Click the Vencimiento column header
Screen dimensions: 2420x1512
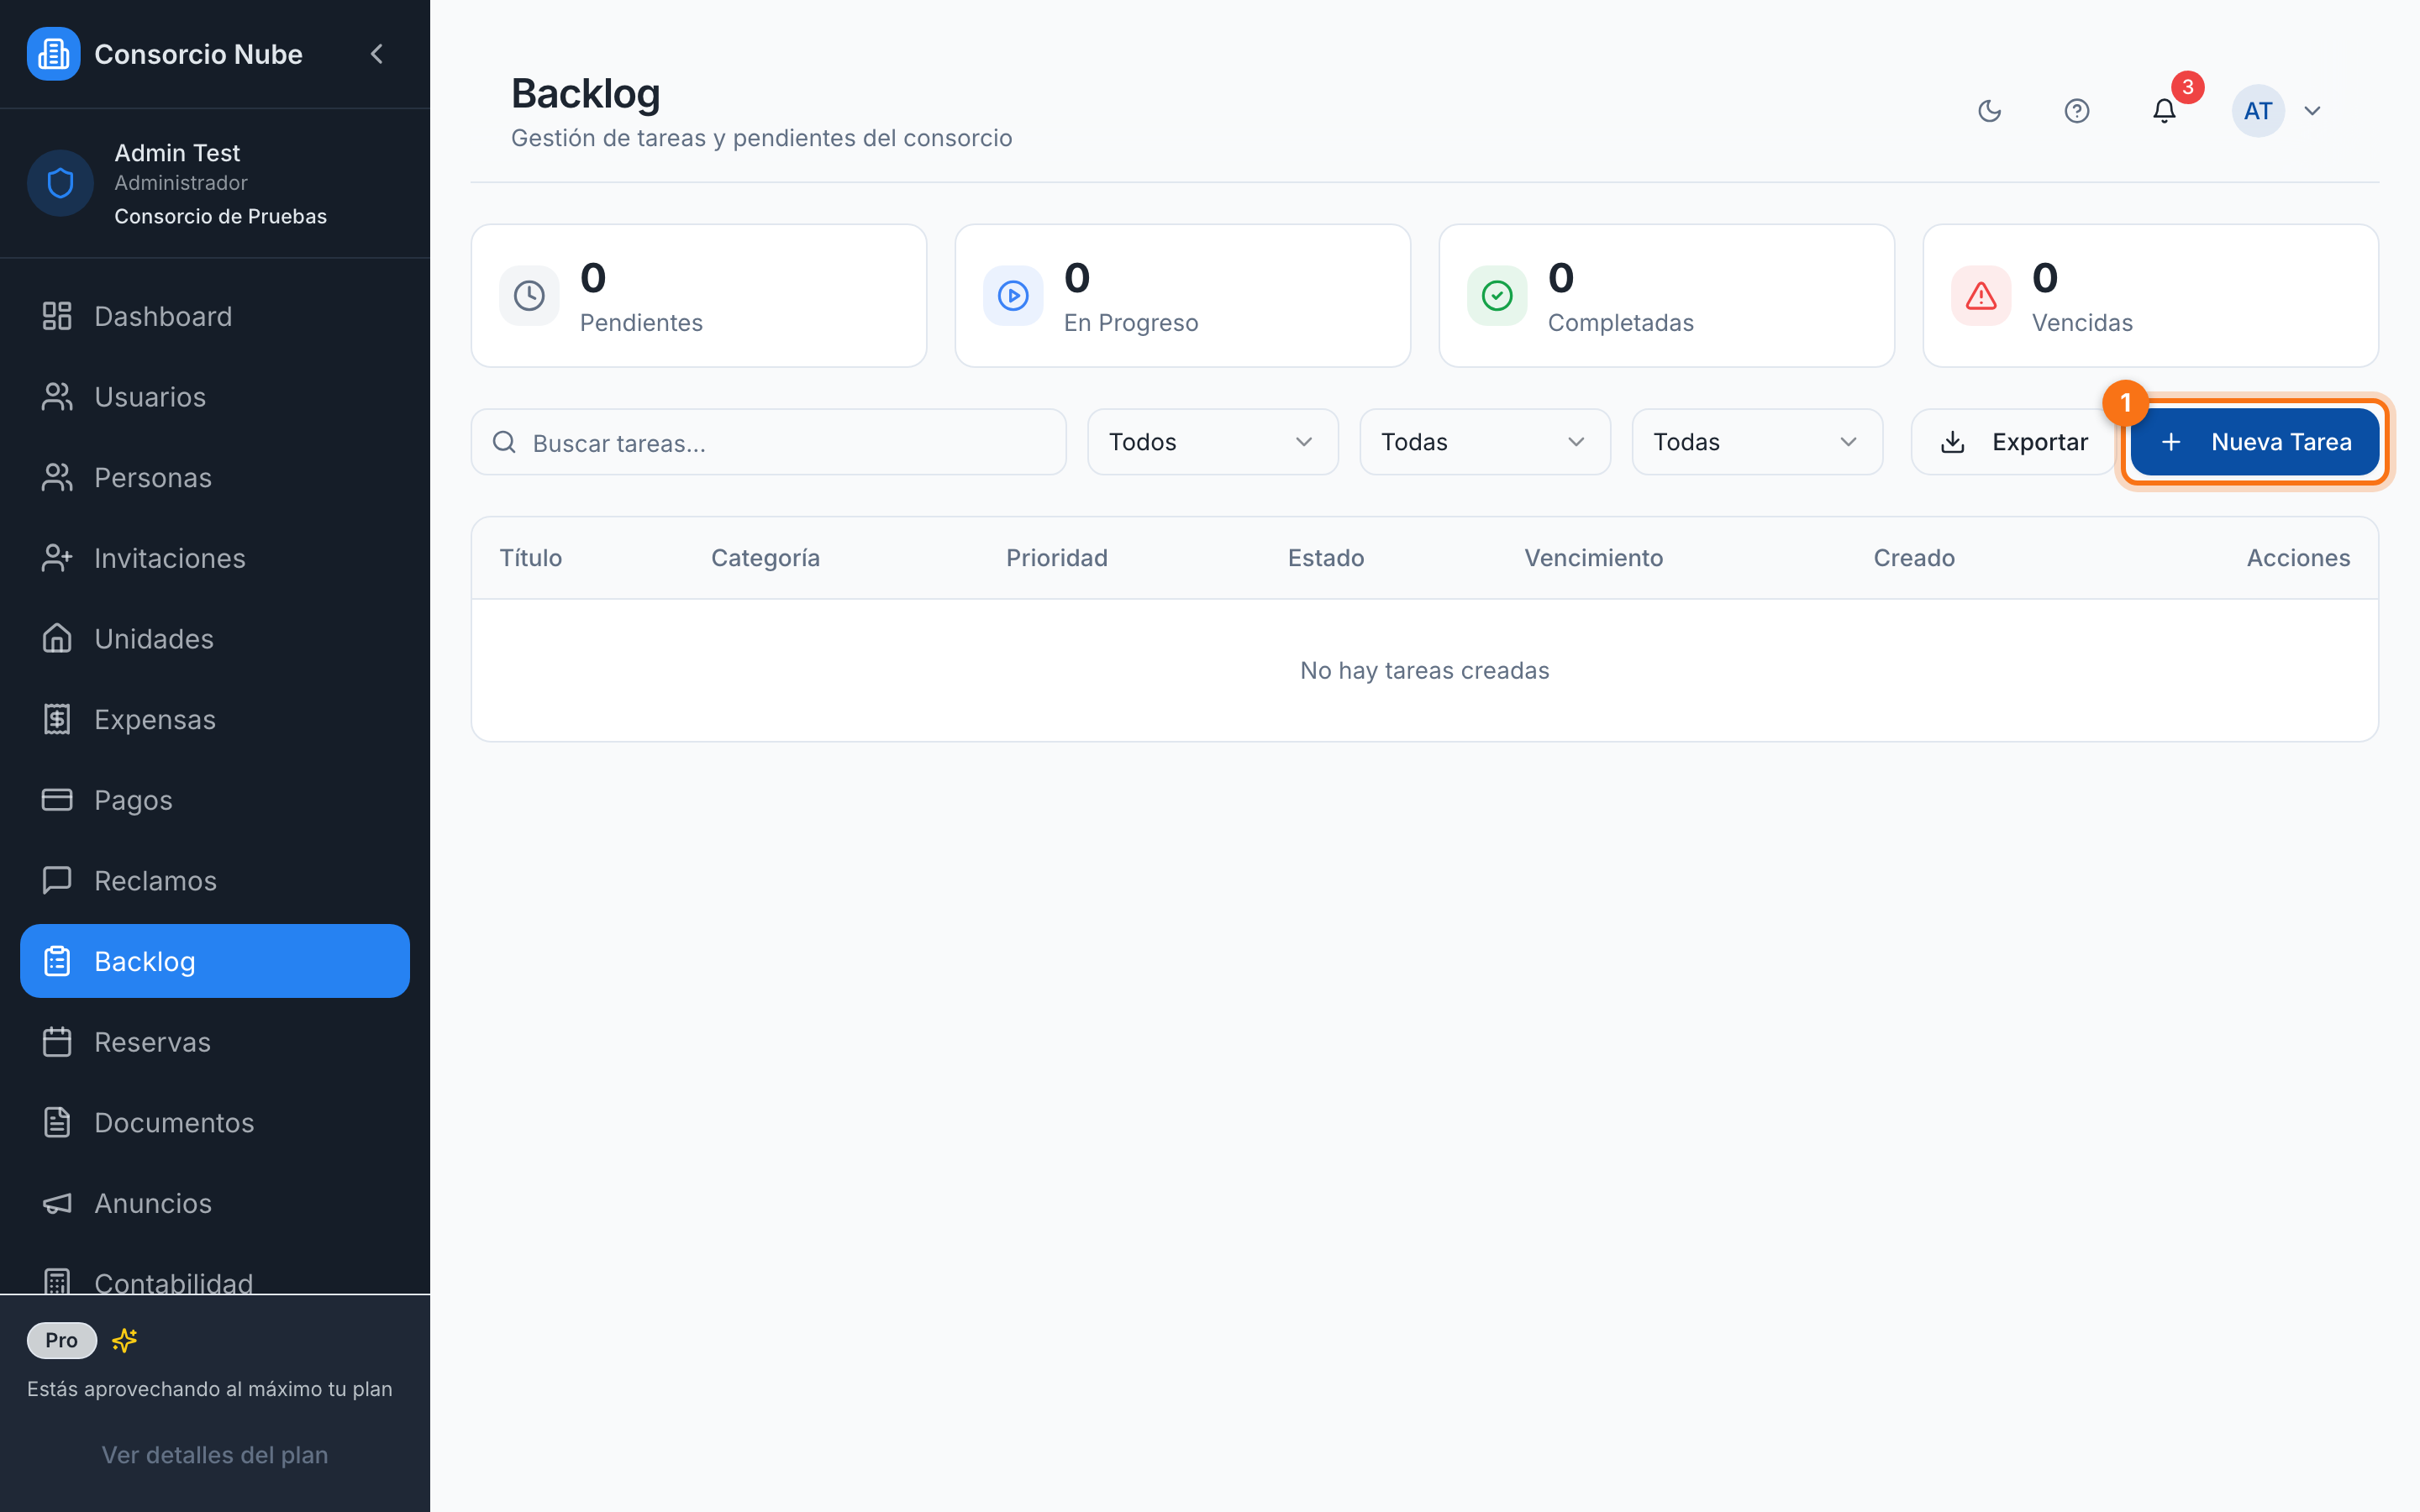1594,558
